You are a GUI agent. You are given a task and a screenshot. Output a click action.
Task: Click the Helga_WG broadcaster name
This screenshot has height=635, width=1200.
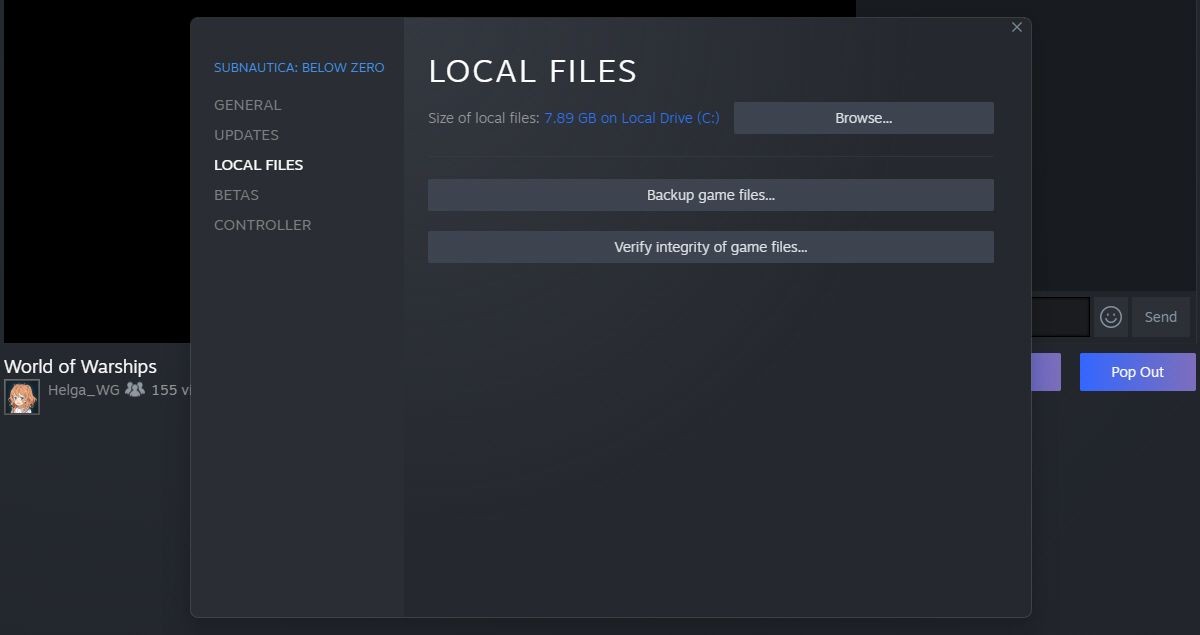[x=84, y=390]
